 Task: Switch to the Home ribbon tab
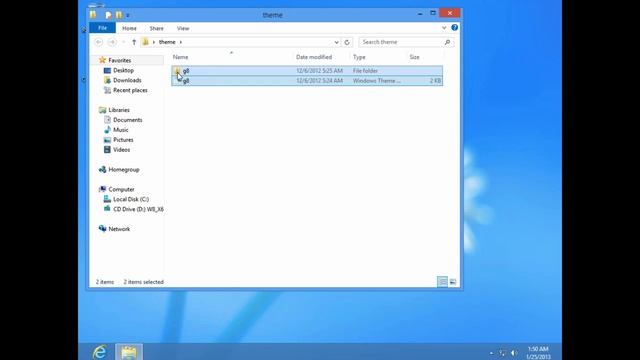click(x=129, y=28)
